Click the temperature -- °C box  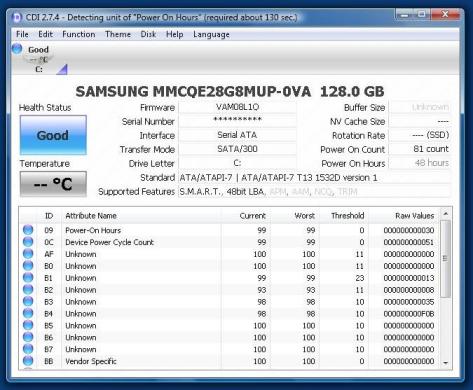point(53,184)
